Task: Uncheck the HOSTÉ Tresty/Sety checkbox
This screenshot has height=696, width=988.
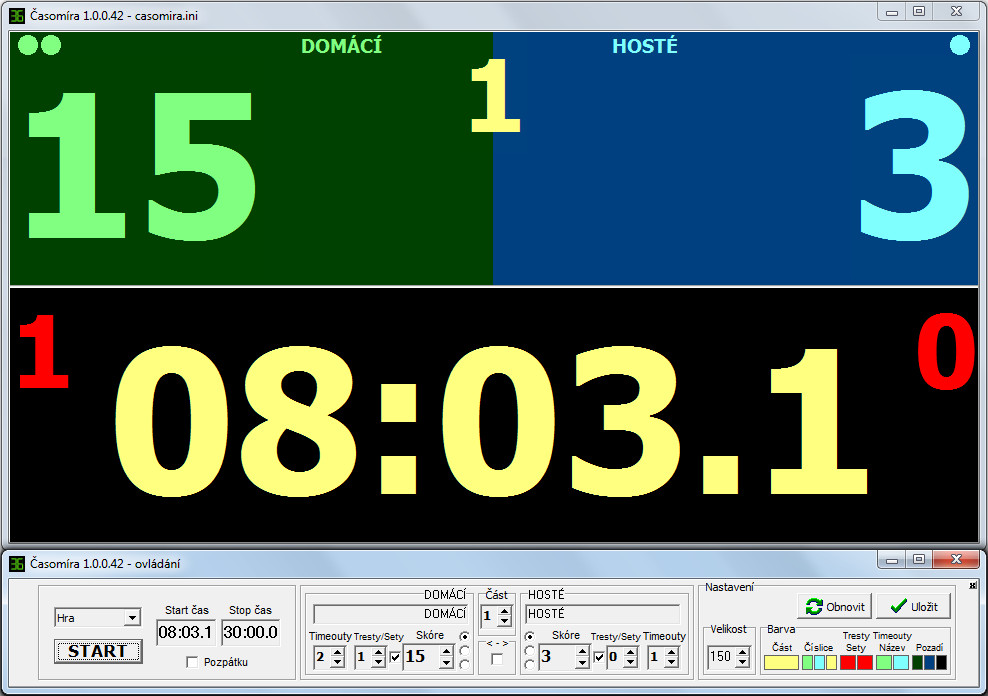Action: 599,658
